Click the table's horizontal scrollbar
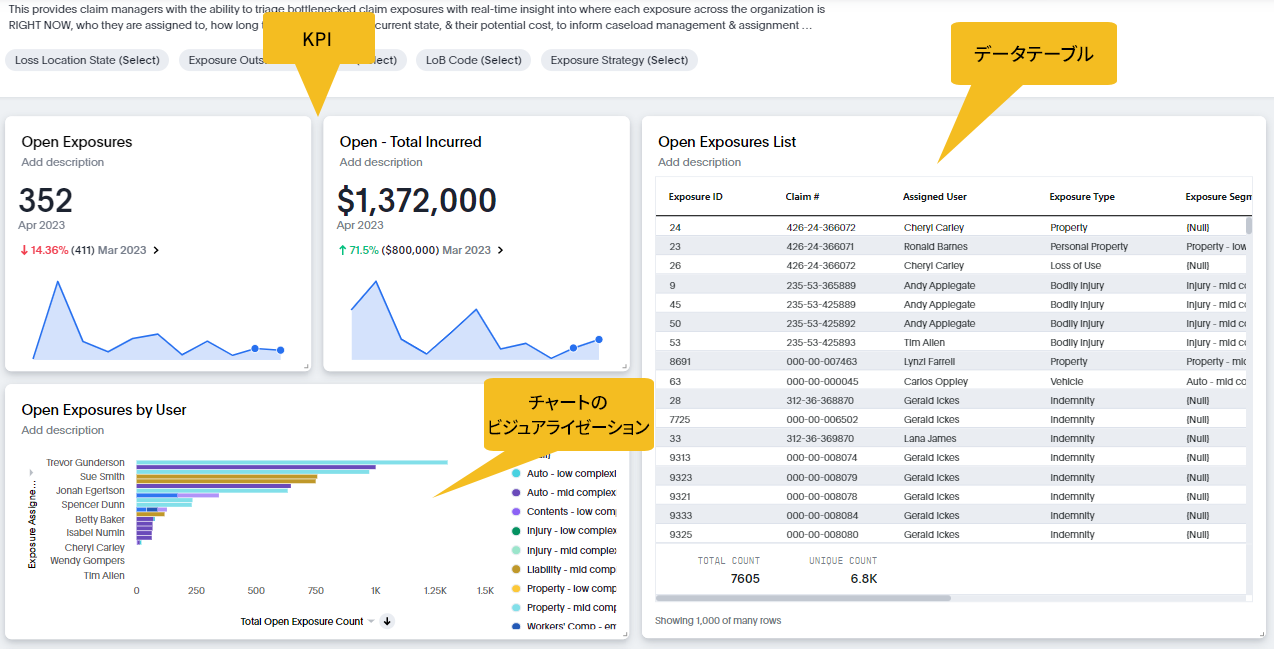 pos(803,598)
